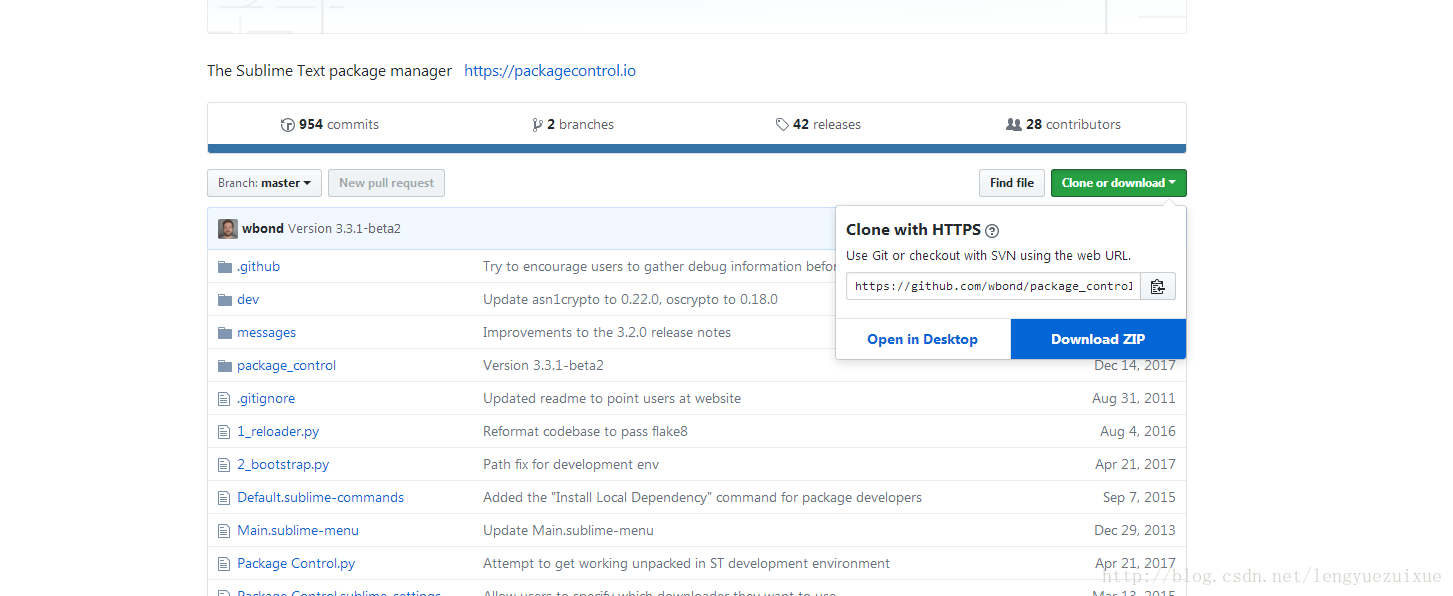This screenshot has width=1453, height=596.
Task: Open the wbond author link
Action: (x=263, y=228)
